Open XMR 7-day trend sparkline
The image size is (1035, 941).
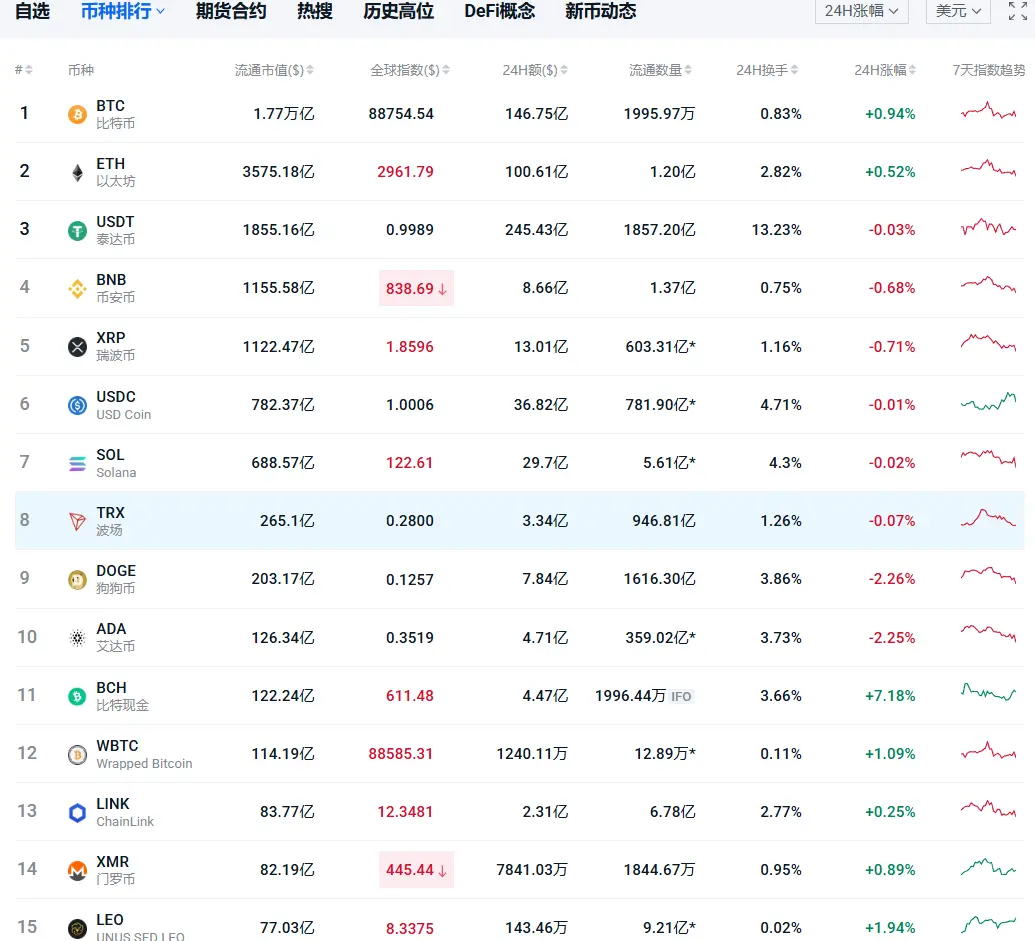[988, 867]
